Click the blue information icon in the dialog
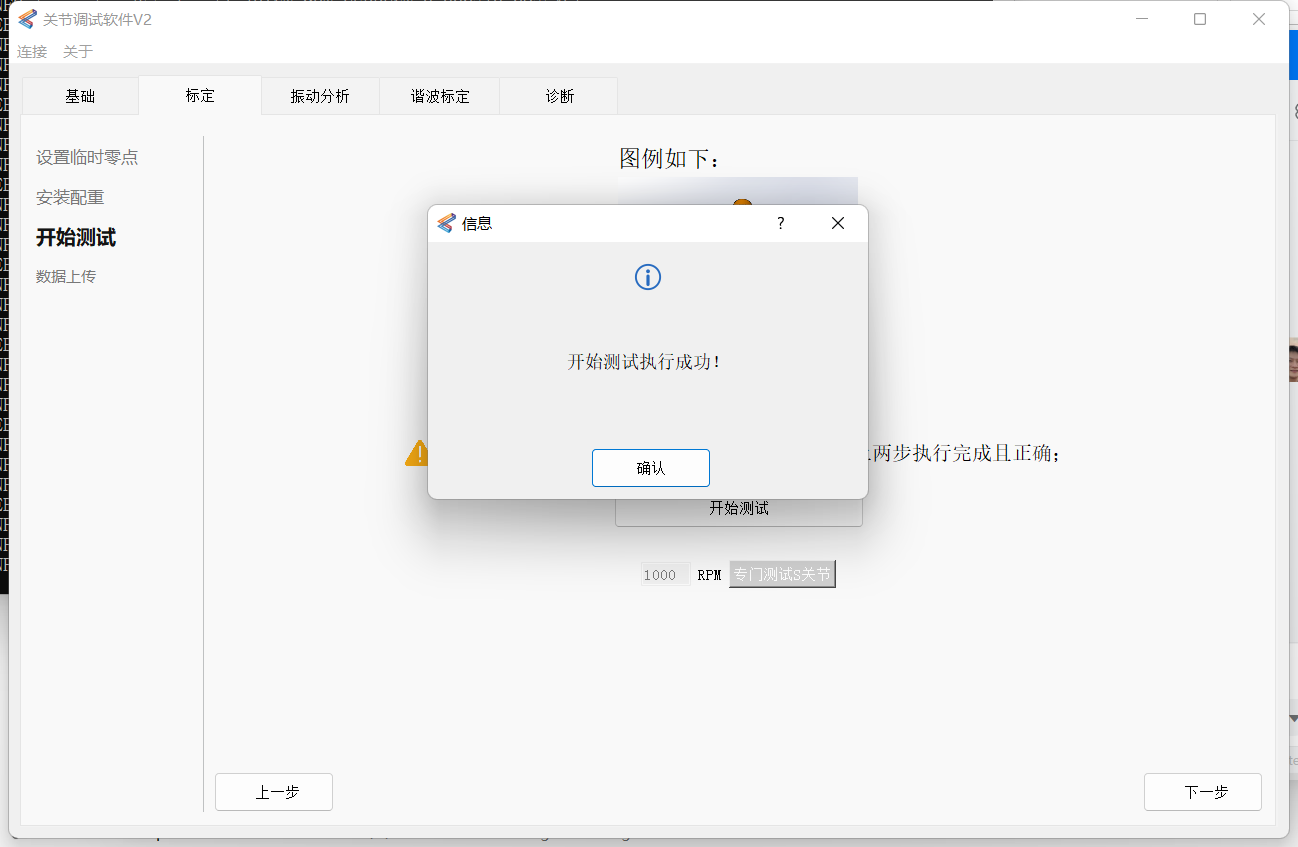The image size is (1298, 847). [x=648, y=277]
